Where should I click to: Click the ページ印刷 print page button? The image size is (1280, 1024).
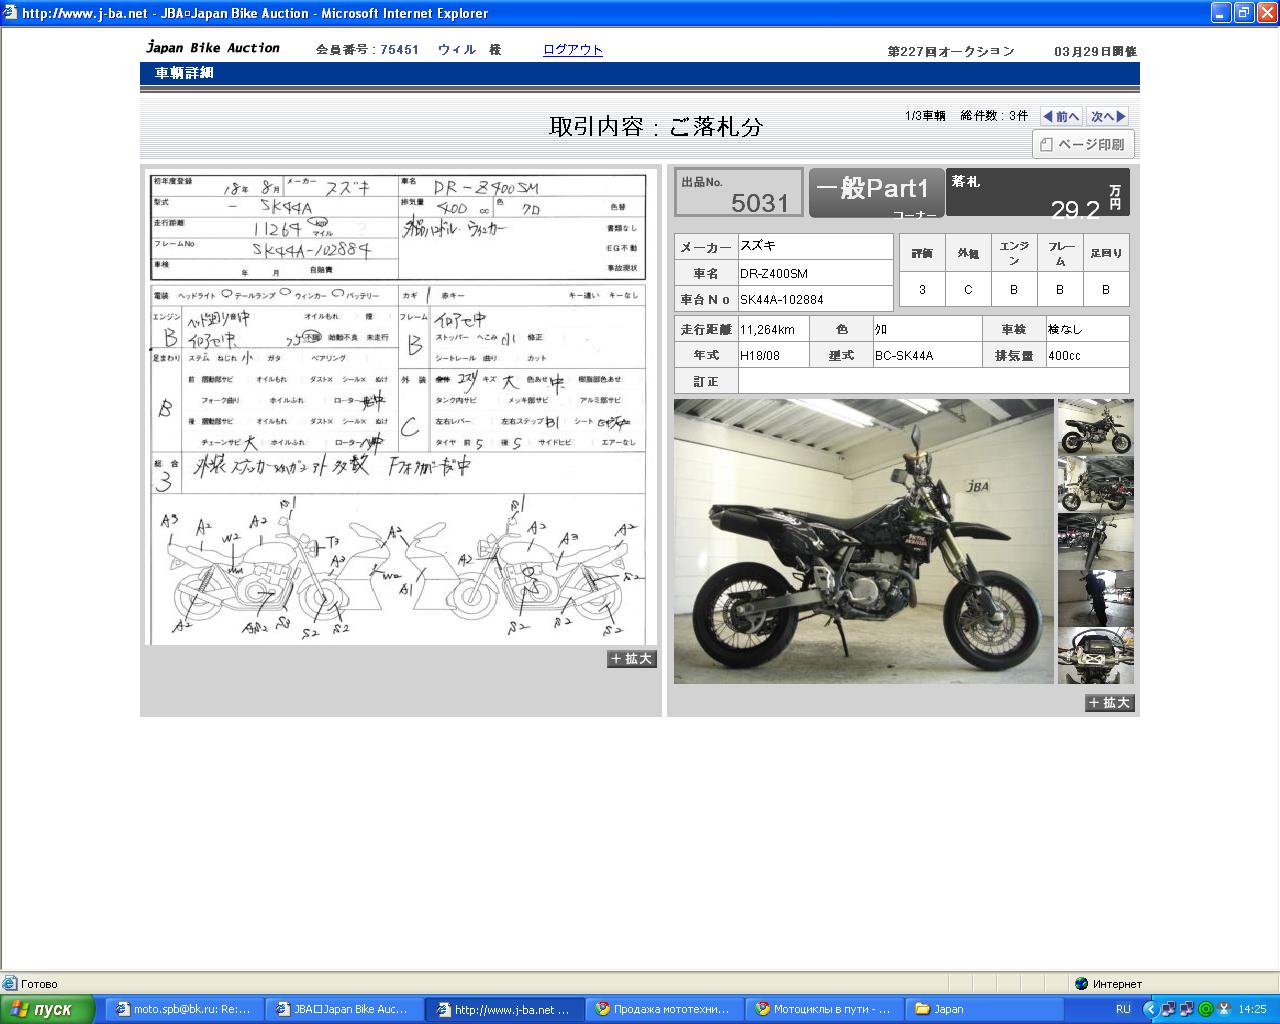pyautogui.click(x=1083, y=144)
